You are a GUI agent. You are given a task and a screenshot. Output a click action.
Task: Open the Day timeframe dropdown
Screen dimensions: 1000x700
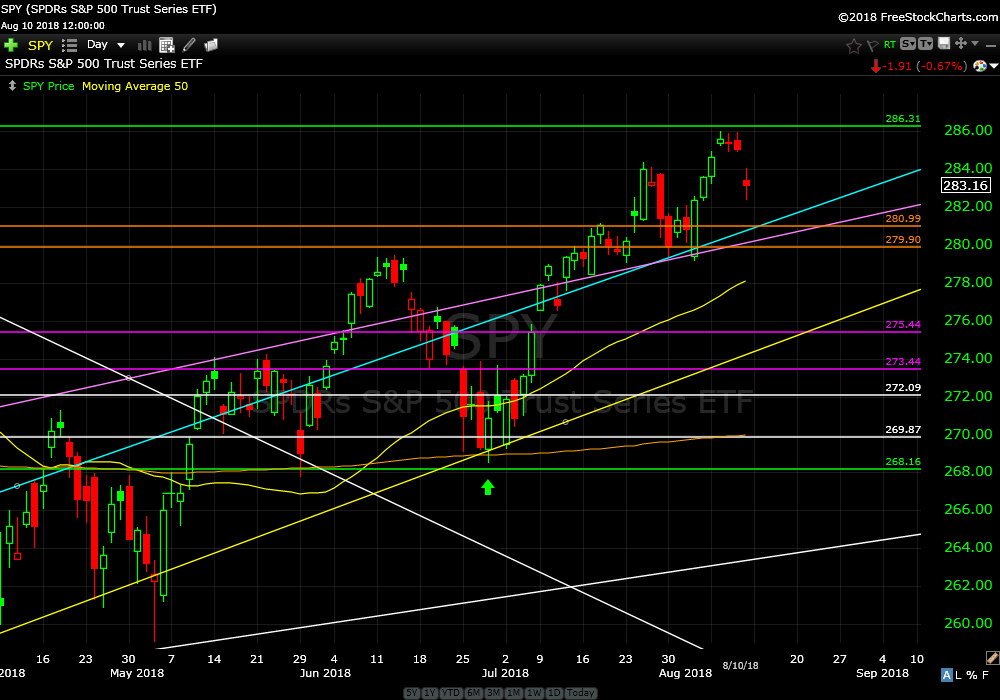pyautogui.click(x=106, y=45)
